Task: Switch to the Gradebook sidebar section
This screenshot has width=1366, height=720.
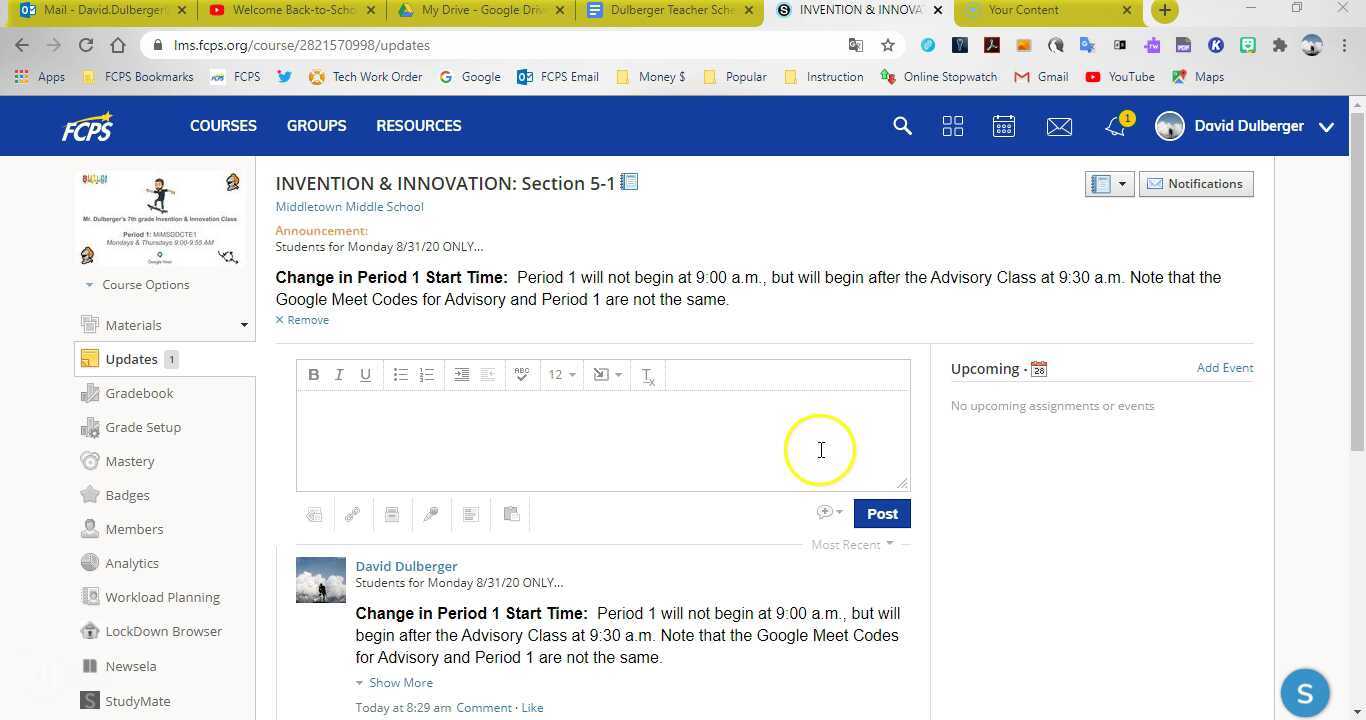Action: point(139,393)
